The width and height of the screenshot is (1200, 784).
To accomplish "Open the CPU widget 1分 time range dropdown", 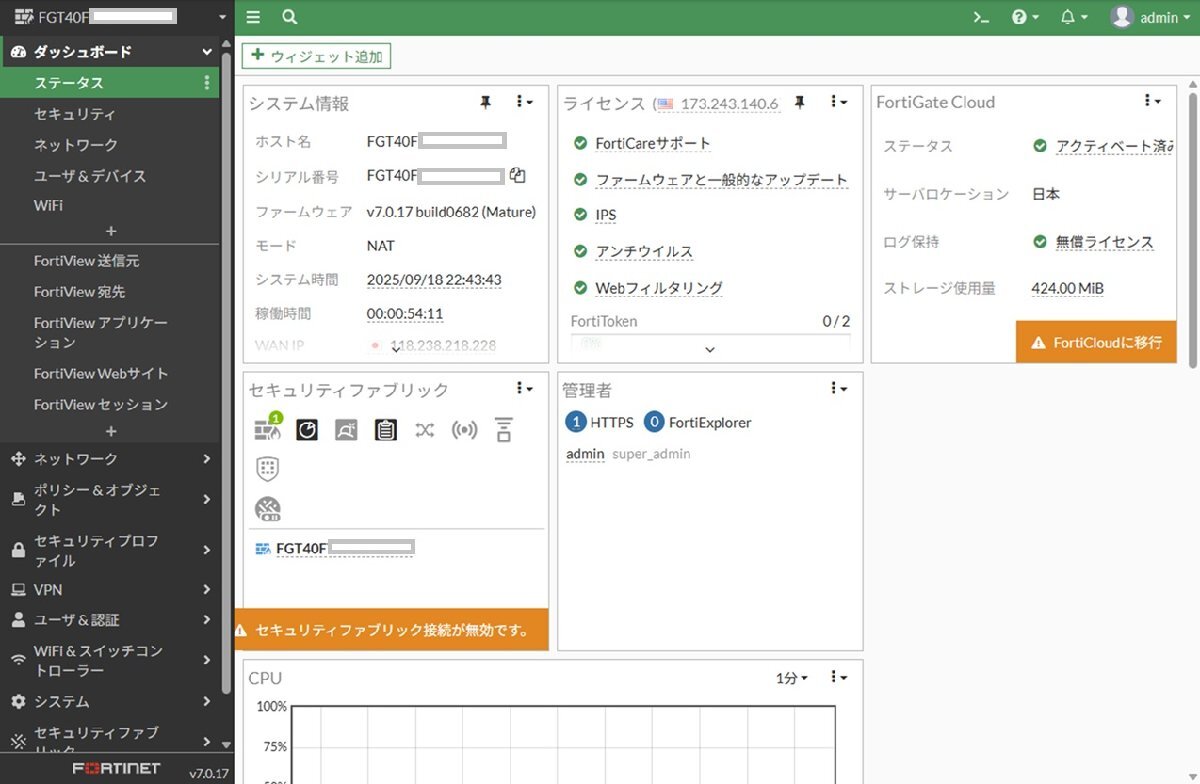I will click(791, 678).
